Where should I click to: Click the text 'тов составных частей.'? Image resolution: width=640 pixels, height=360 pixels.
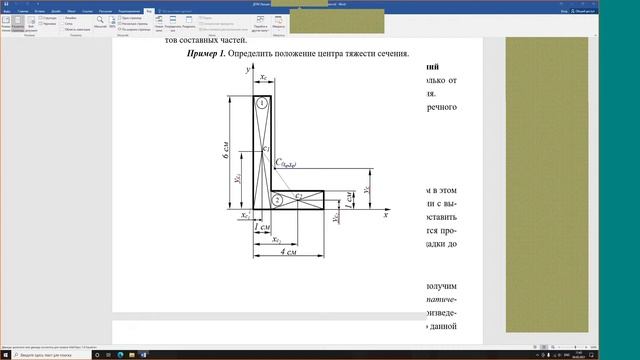pos(206,40)
